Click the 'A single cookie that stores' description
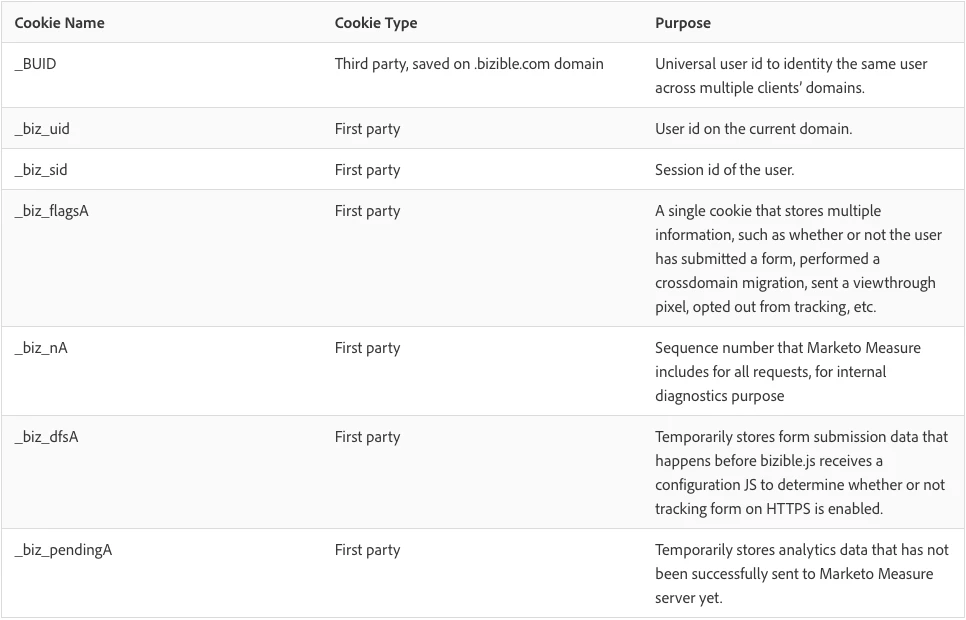The width and height of the screenshot is (966, 620). [798, 259]
